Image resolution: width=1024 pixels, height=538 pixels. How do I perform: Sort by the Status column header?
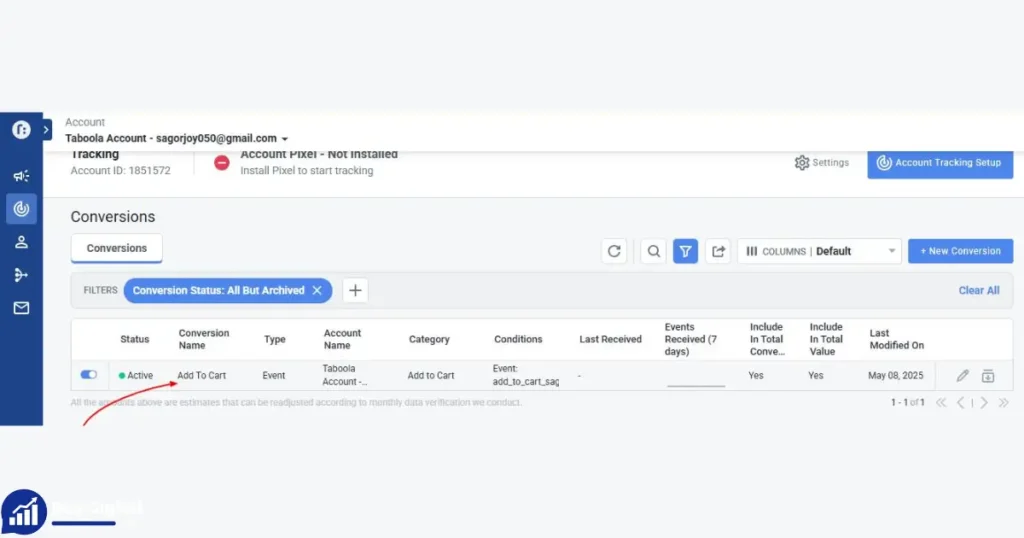click(135, 339)
